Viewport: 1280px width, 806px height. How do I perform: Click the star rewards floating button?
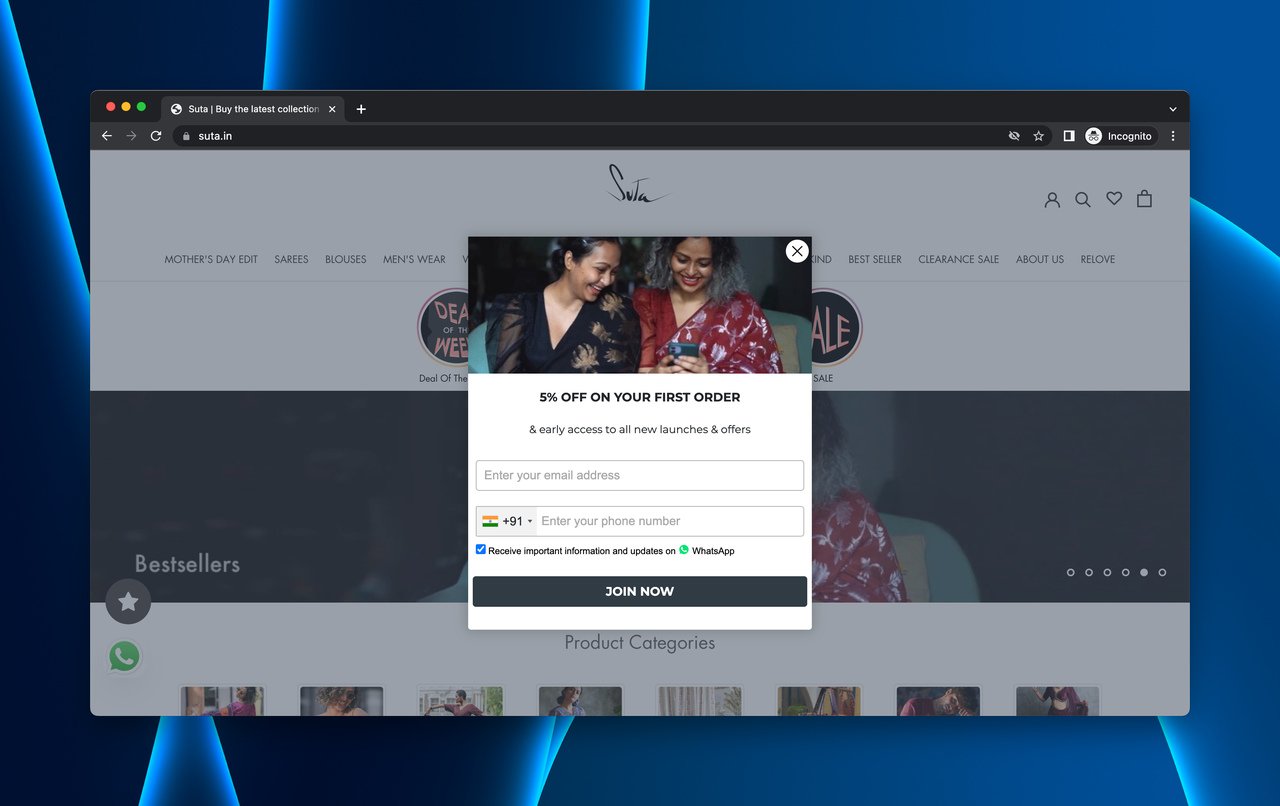pyautogui.click(x=128, y=601)
